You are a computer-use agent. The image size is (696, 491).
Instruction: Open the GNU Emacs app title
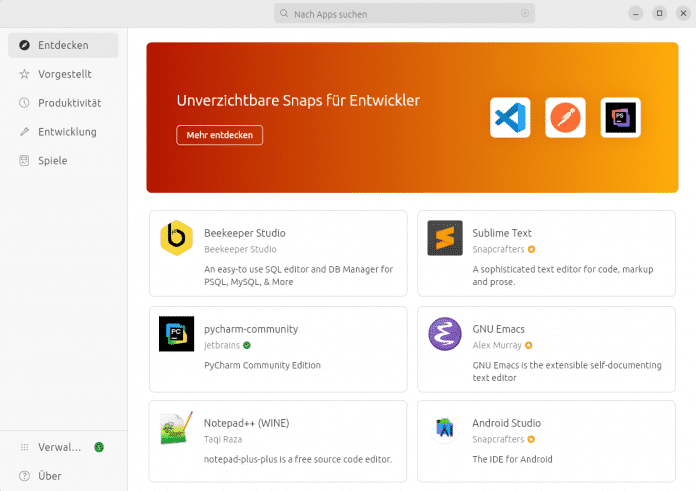tap(498, 329)
